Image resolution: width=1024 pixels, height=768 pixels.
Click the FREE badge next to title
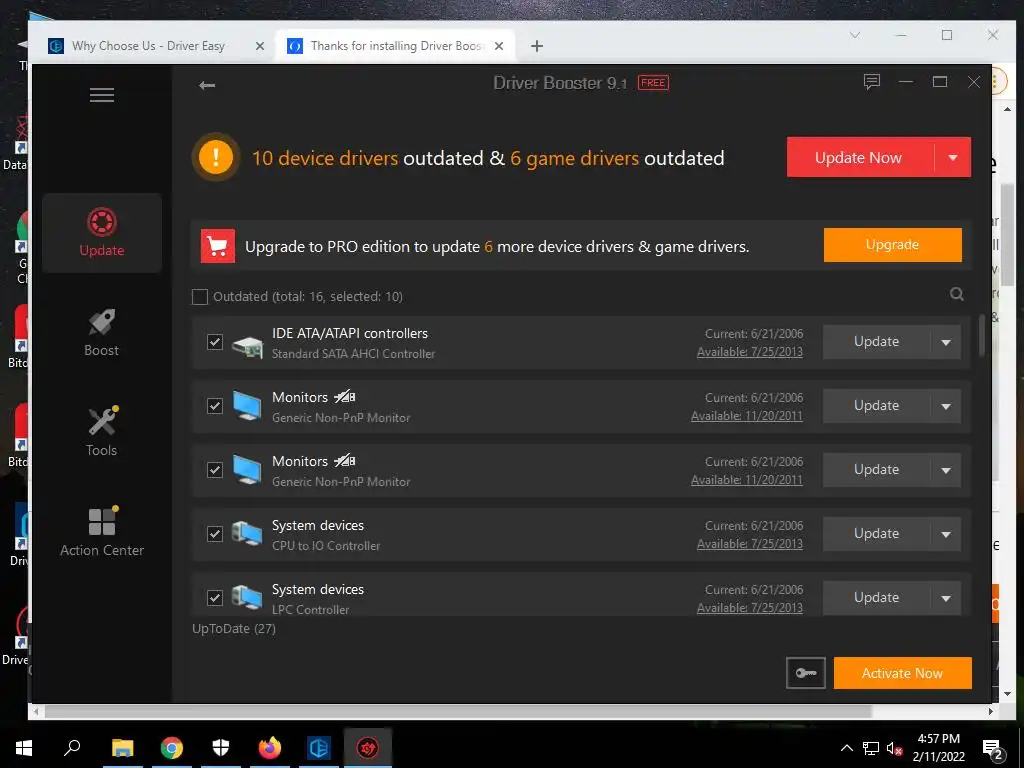pos(653,83)
